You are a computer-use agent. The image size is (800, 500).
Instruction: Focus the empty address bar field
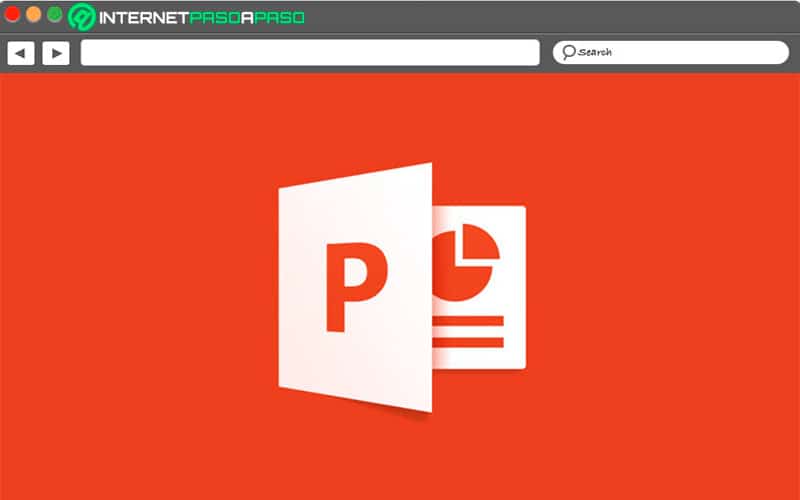(x=310, y=53)
